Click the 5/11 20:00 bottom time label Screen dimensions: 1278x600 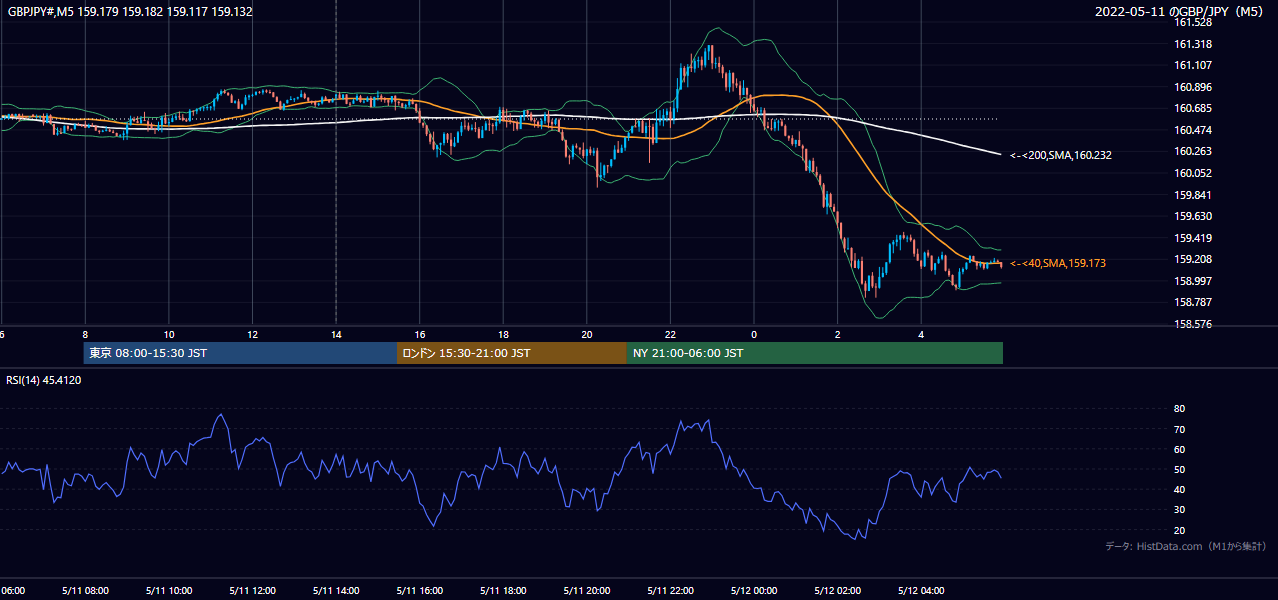587,591
